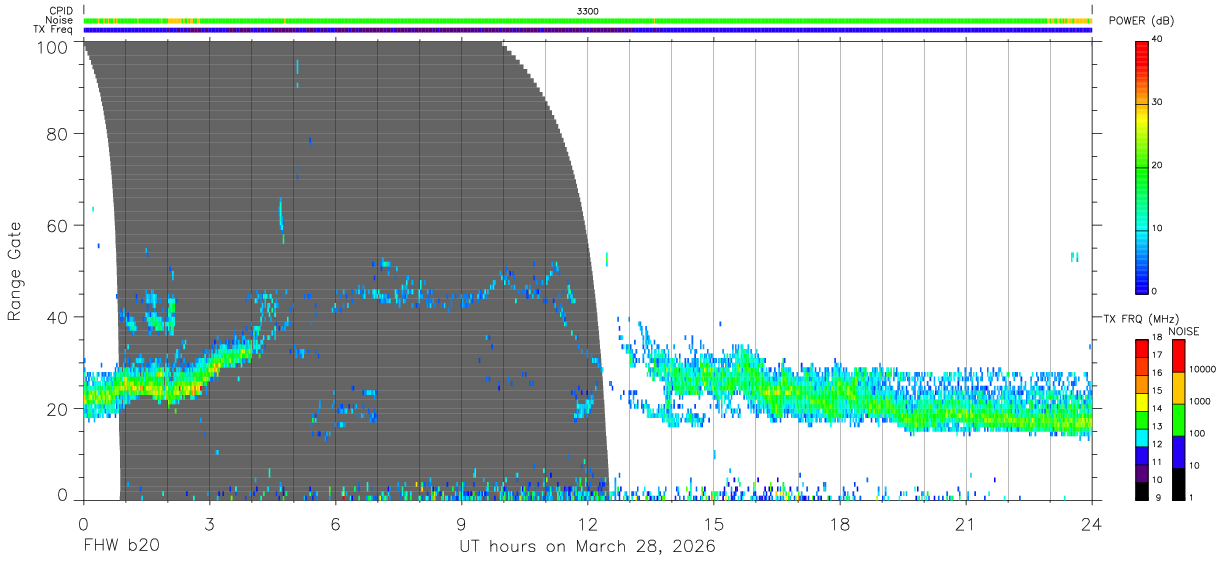Screen dimensions: 1228x567
Task: Click the 9 tick on TX FRQ legend
Action: click(1156, 497)
